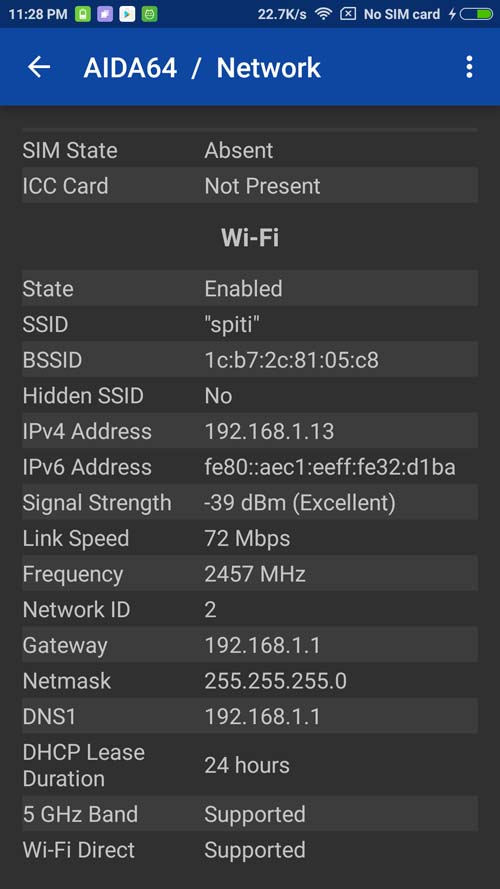Tap the IPv4 Address 192.168.1.13 row
Viewport: 500px width, 889px height.
250,431
